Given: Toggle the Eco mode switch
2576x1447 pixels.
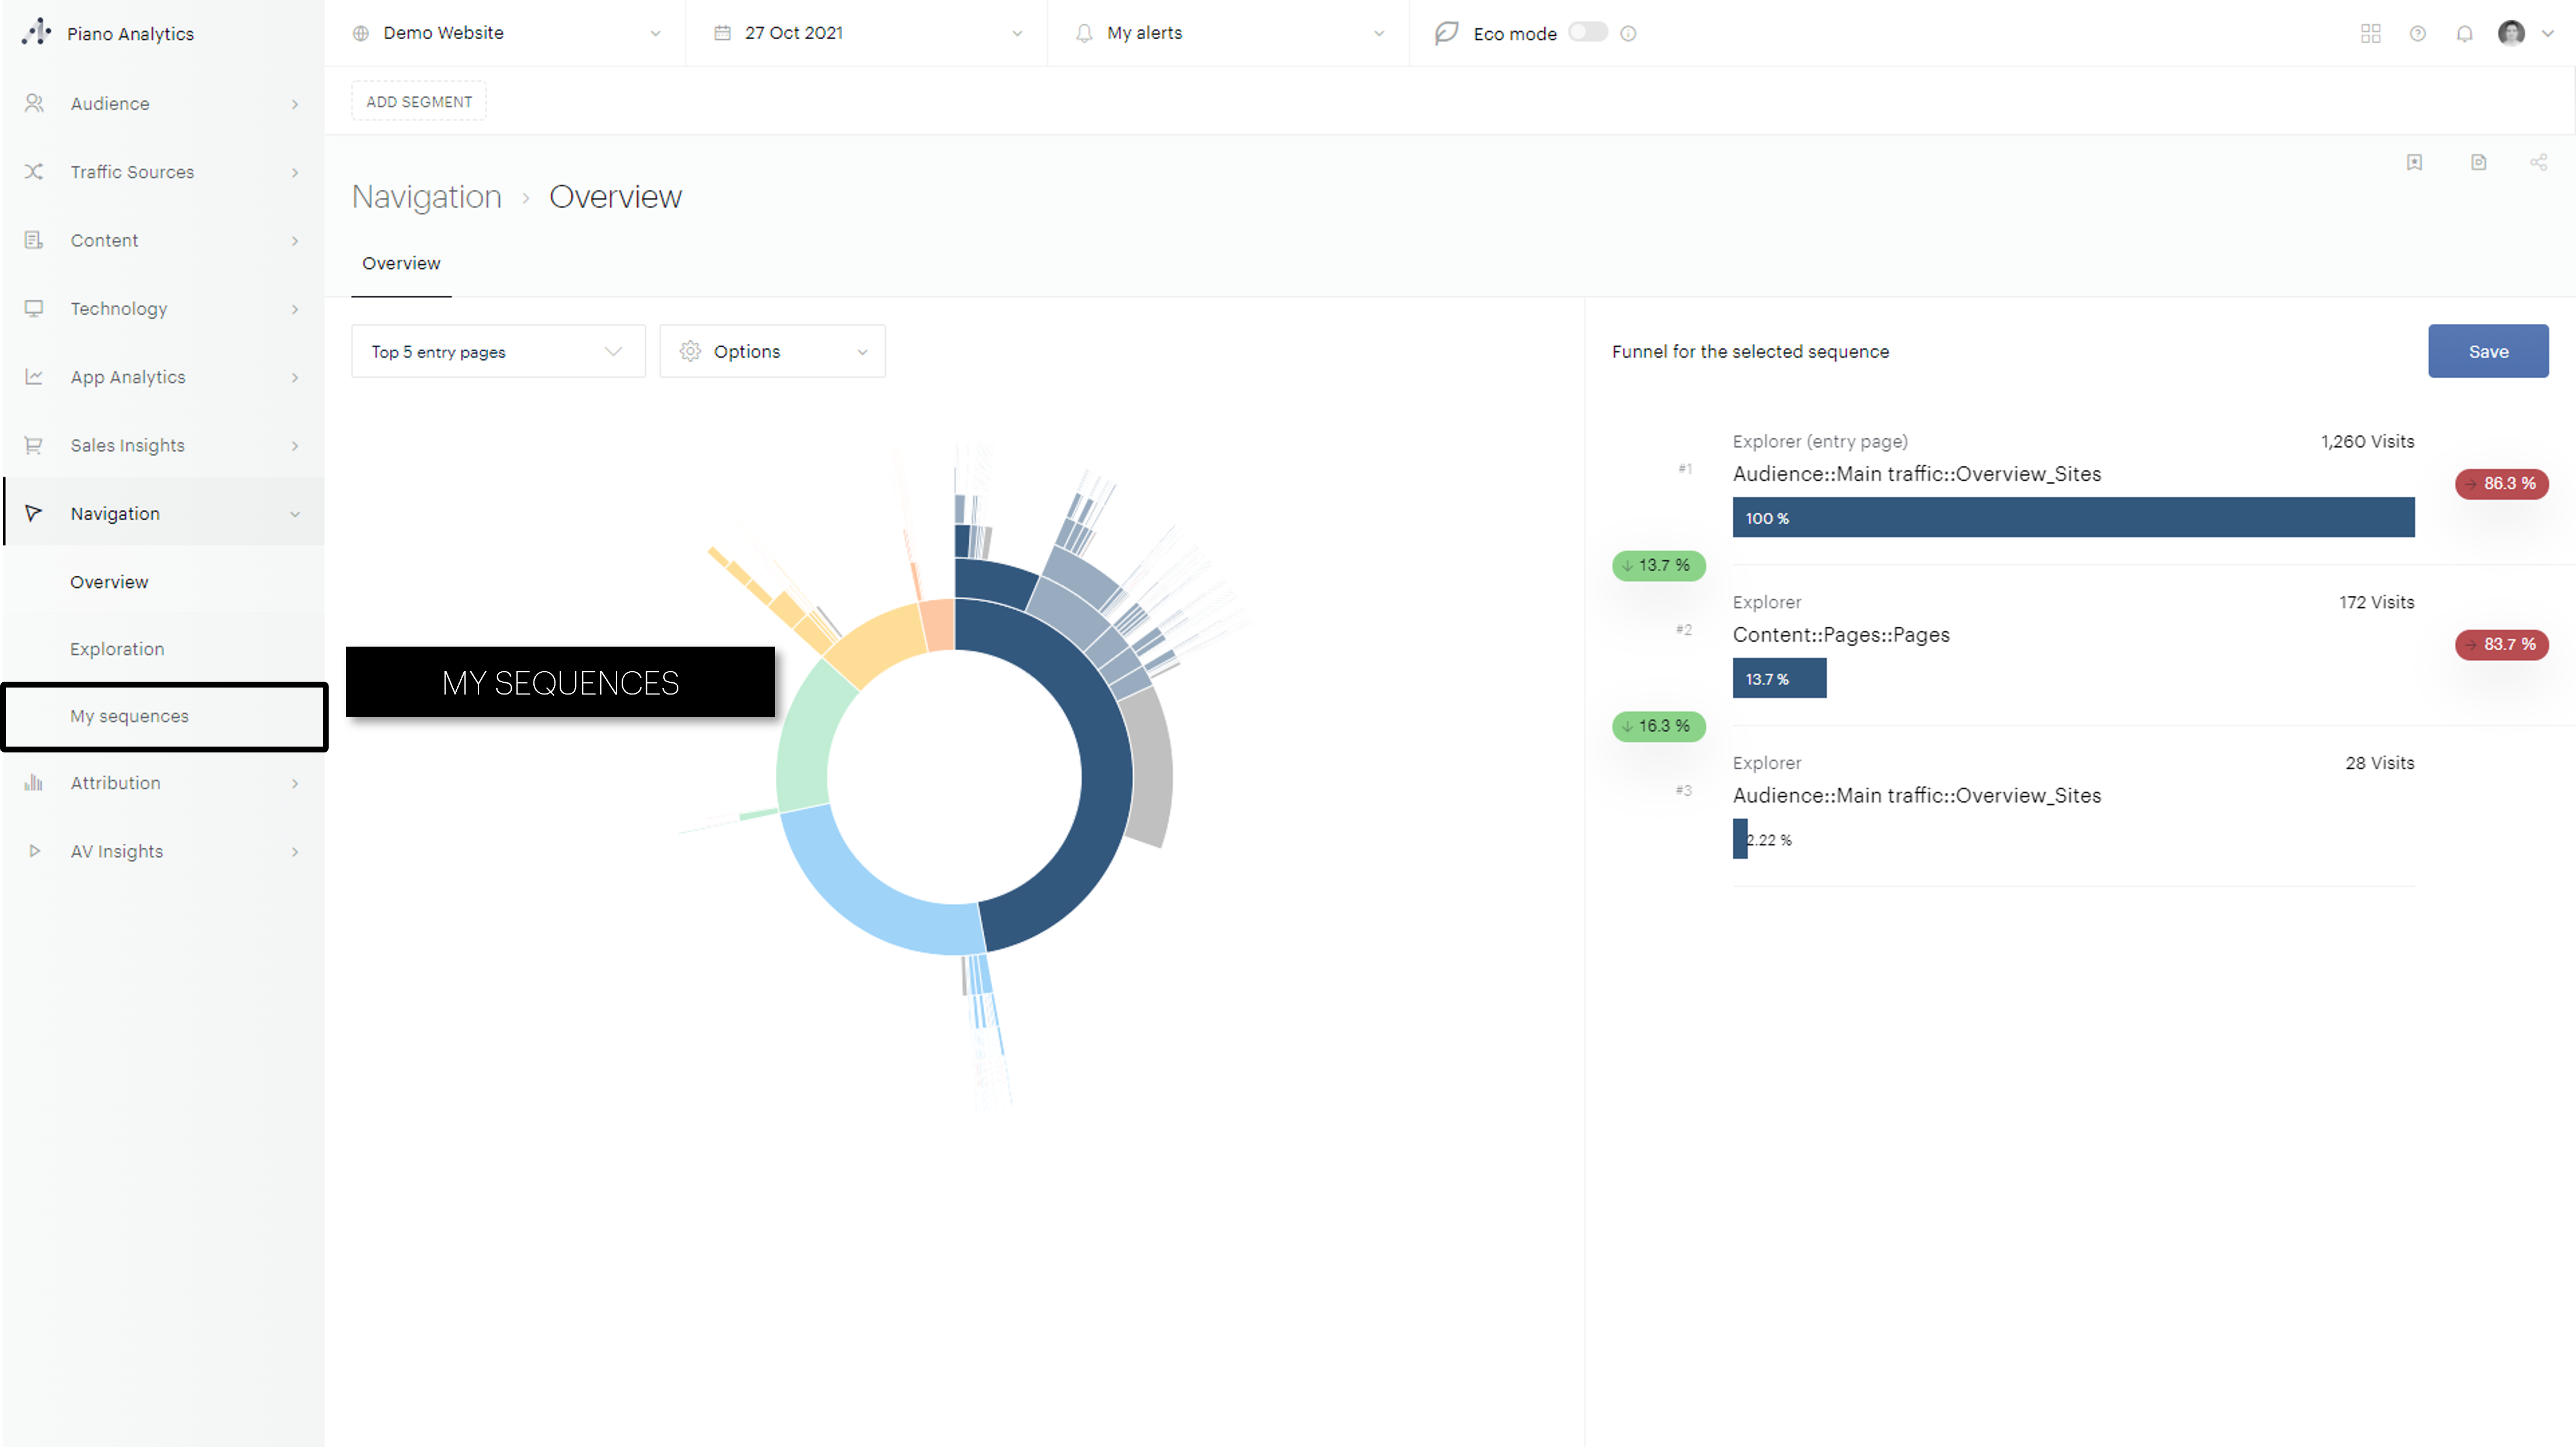Looking at the screenshot, I should tap(1587, 32).
